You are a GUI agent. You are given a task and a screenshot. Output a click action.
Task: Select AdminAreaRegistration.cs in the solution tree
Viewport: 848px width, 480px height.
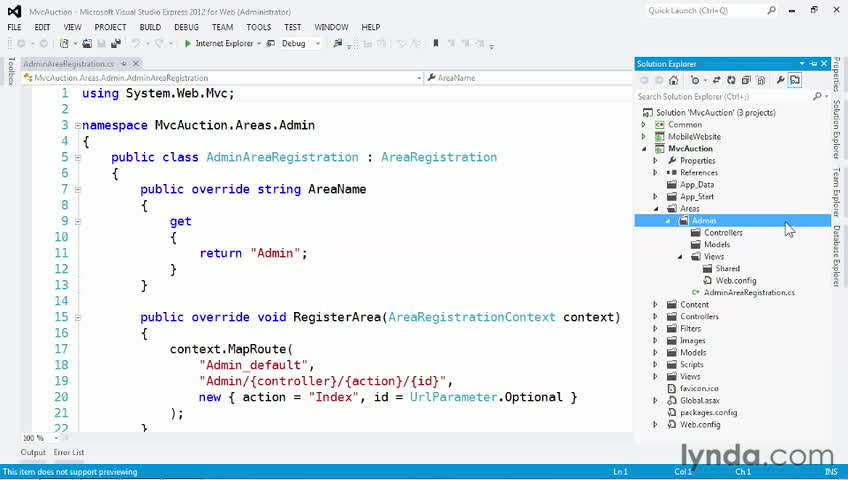click(x=749, y=292)
